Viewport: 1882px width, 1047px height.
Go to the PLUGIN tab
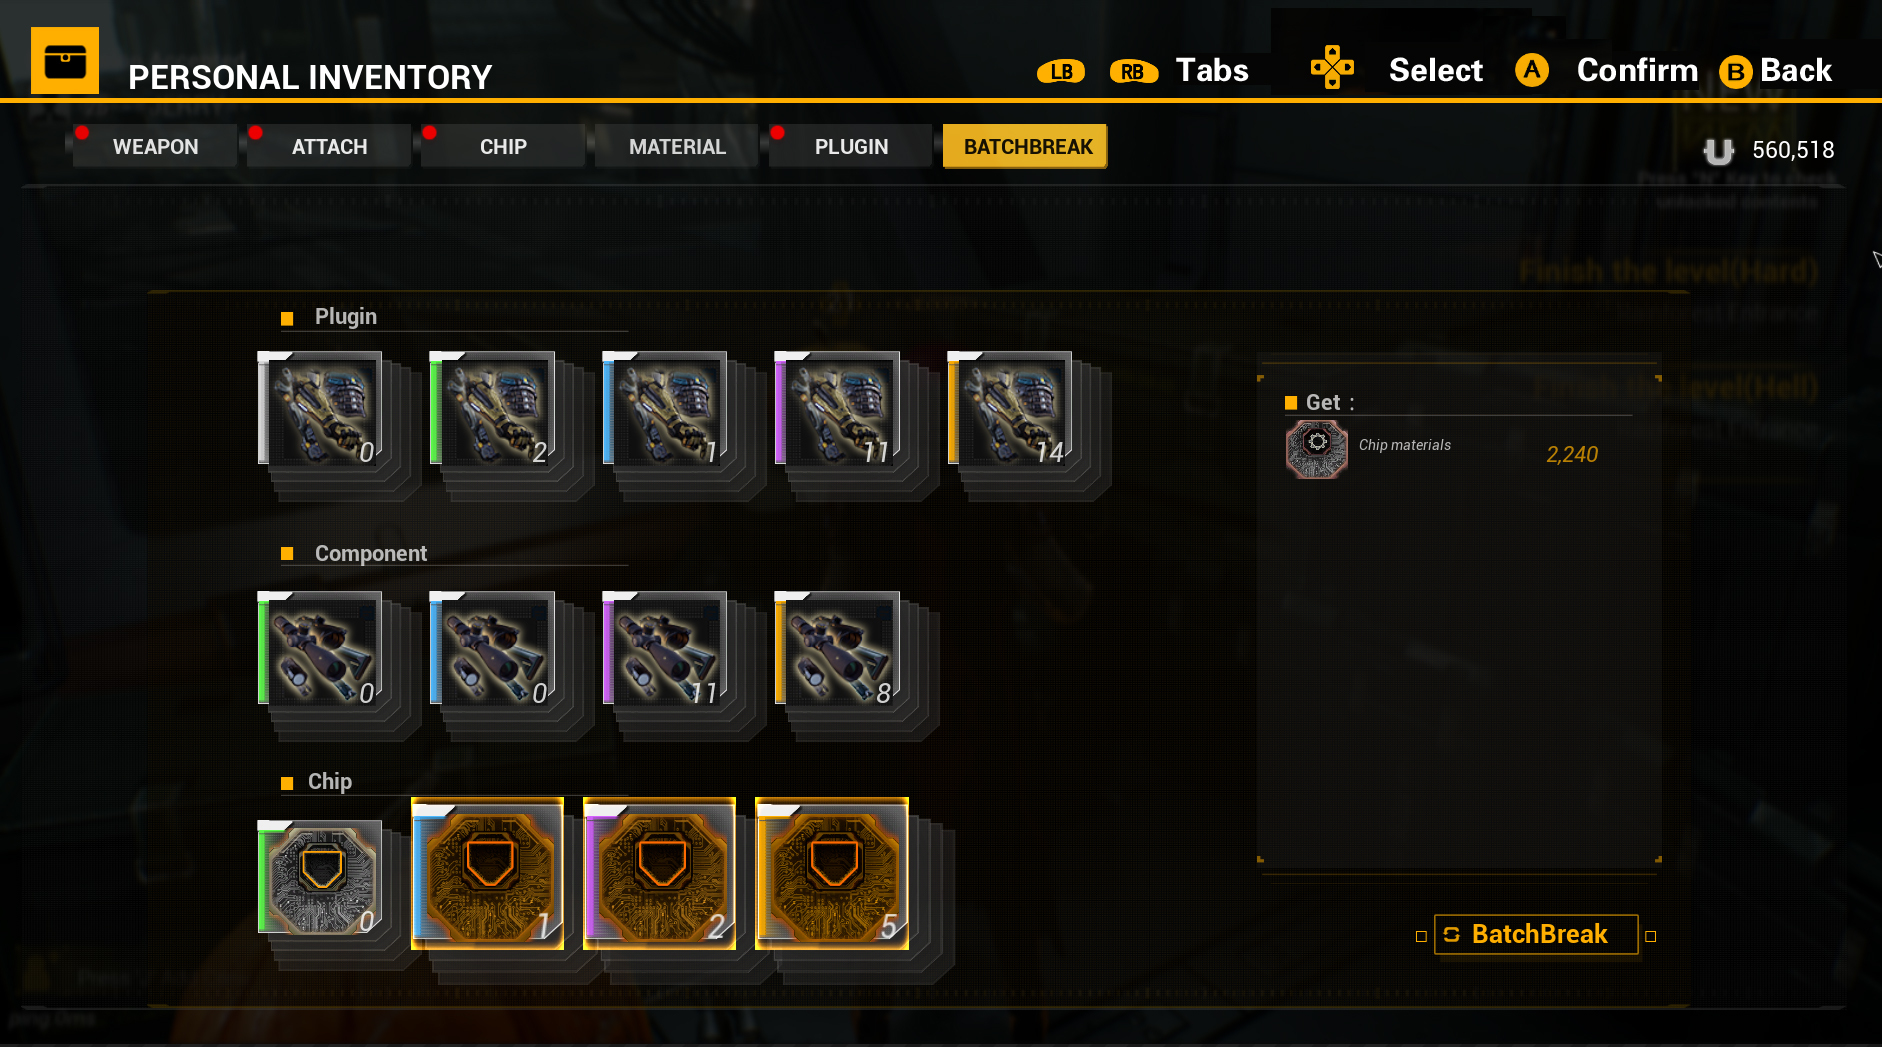(x=851, y=147)
